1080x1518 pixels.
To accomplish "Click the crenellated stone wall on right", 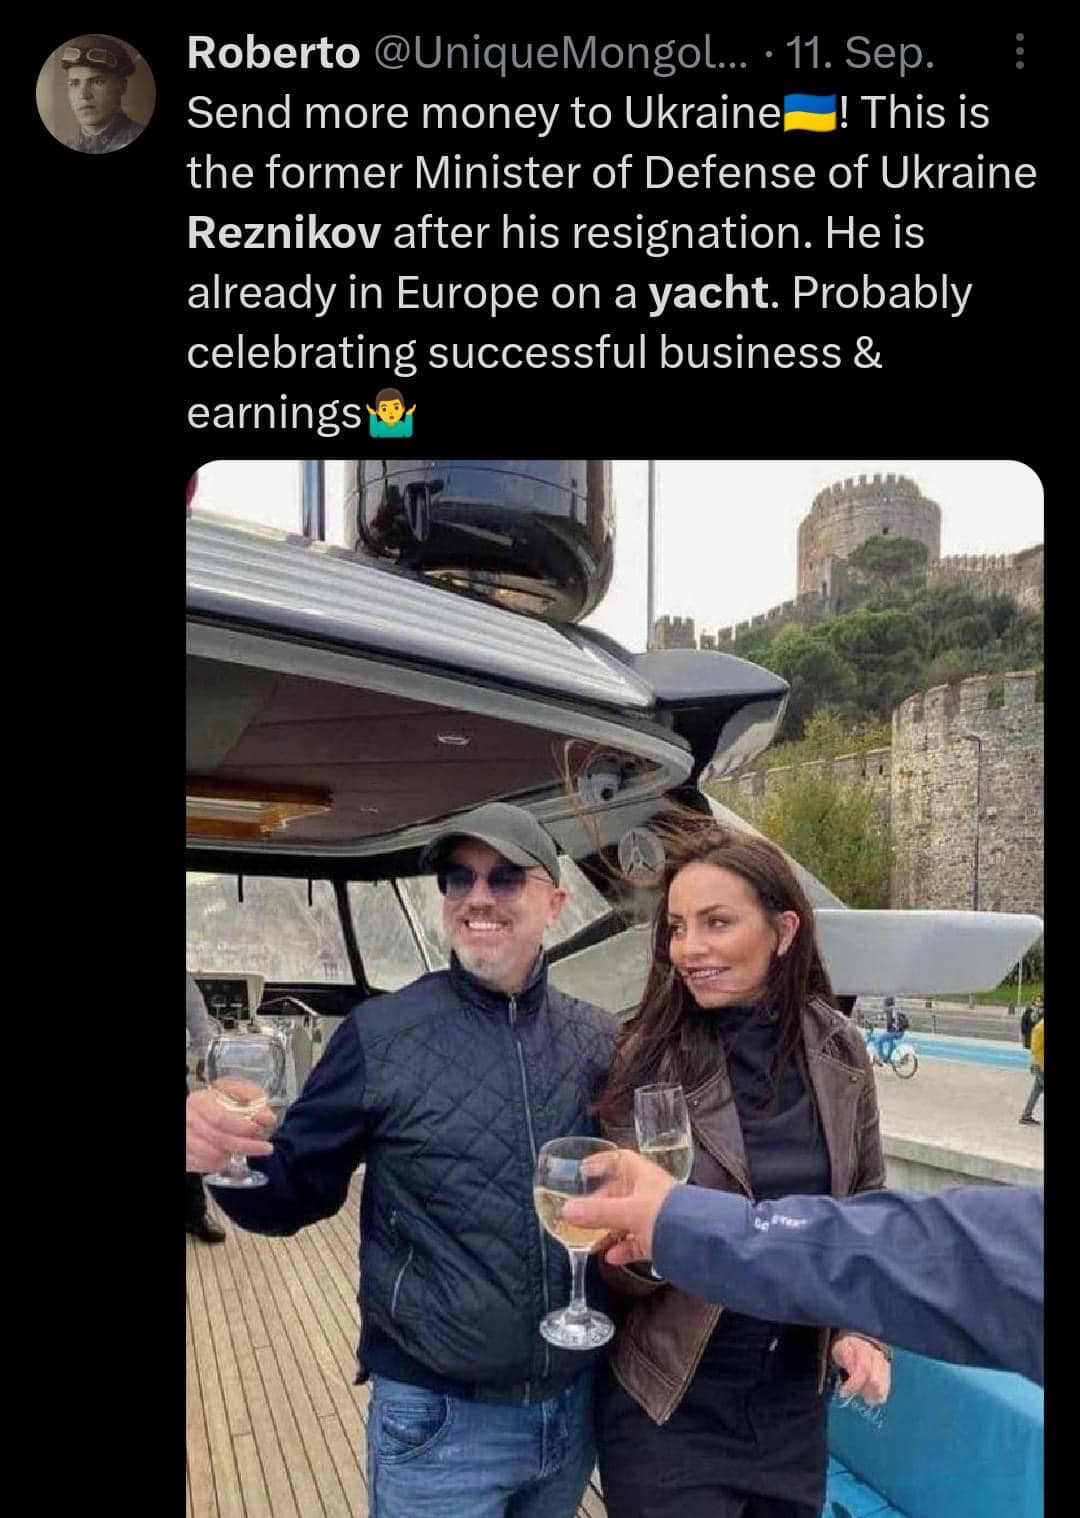I will coord(965,790).
